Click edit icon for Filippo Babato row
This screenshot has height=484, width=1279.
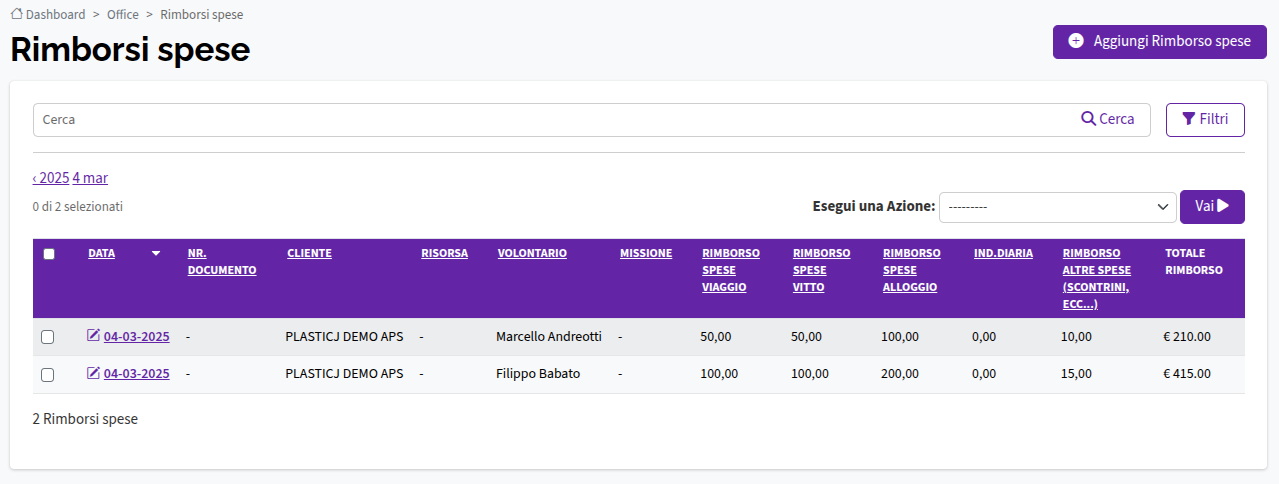93,373
